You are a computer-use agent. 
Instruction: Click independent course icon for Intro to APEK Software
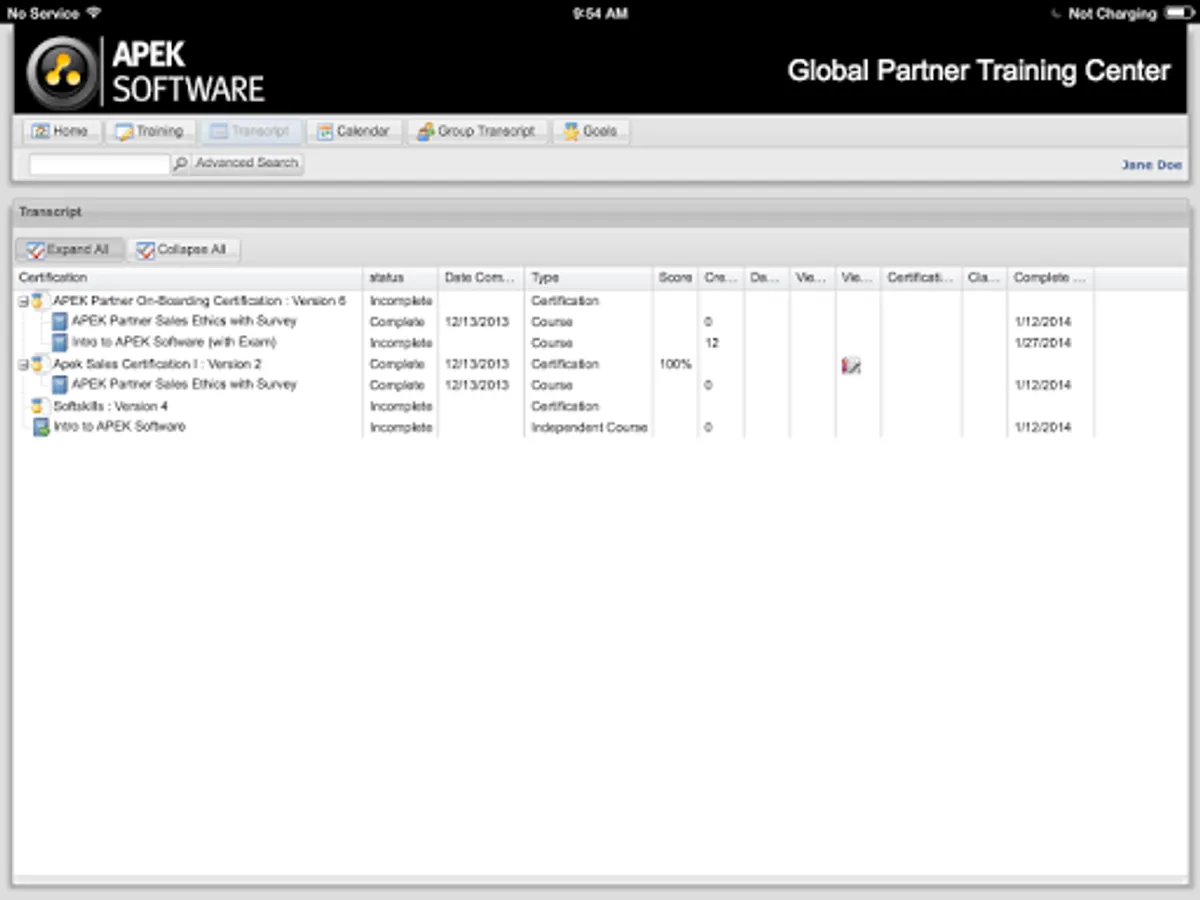pyautogui.click(x=41, y=428)
